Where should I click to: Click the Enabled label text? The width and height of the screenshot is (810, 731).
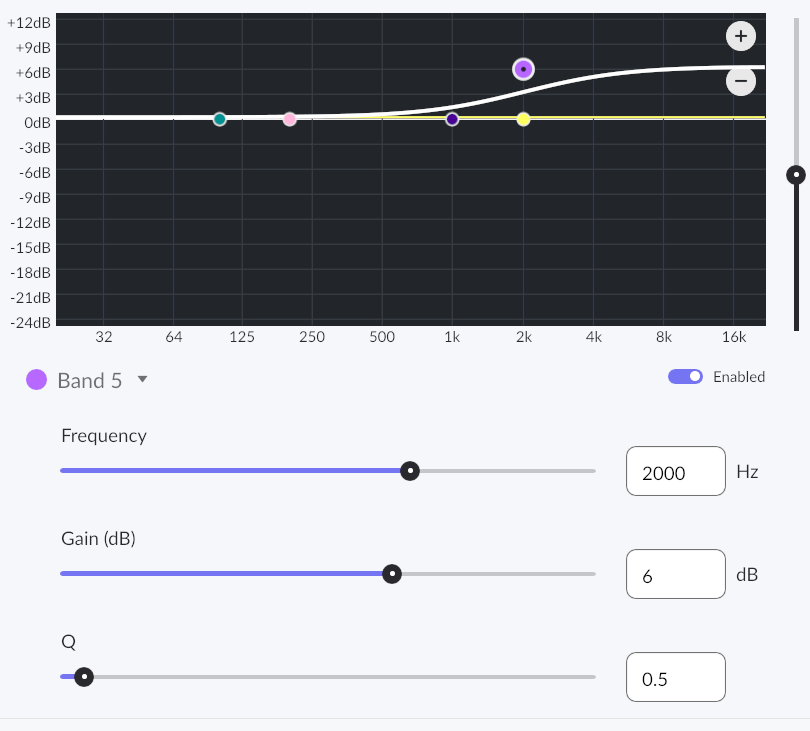click(x=738, y=377)
